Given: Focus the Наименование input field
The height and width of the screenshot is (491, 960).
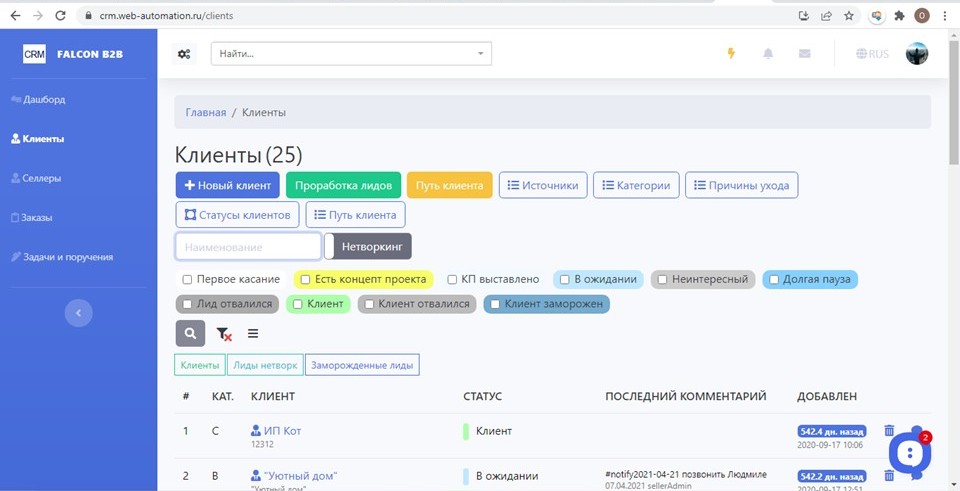Looking at the screenshot, I should pyautogui.click(x=248, y=246).
